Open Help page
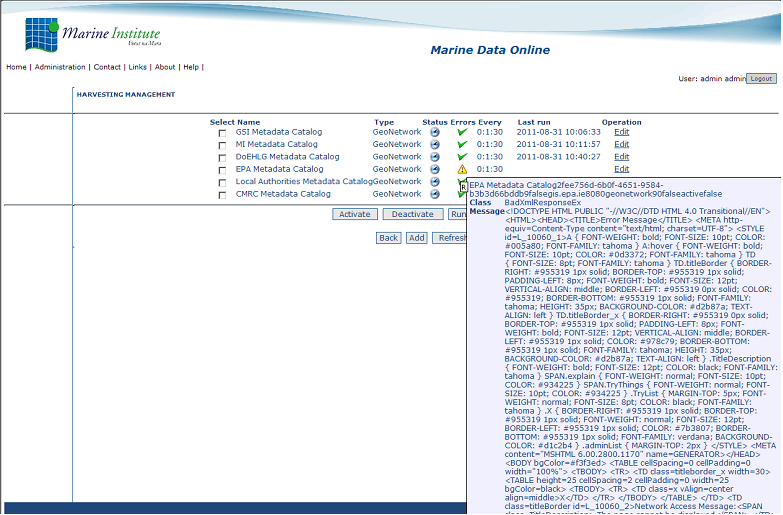 click(x=191, y=67)
